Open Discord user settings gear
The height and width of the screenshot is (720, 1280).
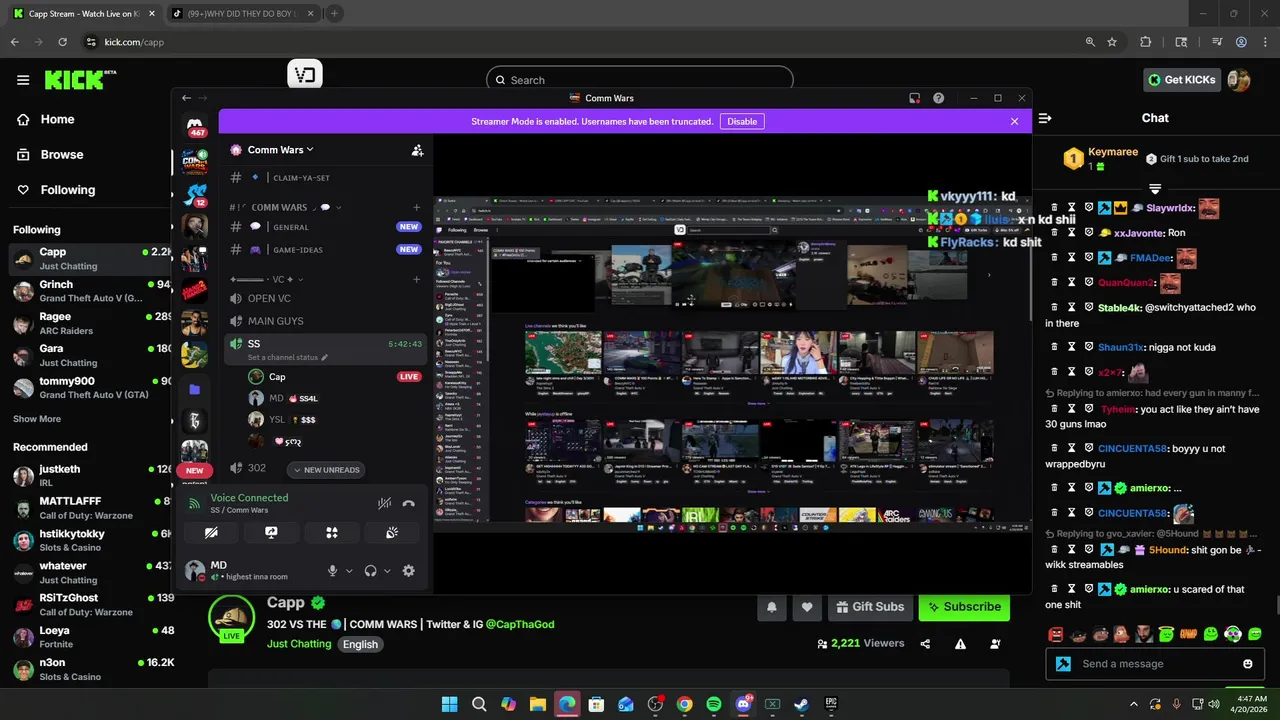408,571
